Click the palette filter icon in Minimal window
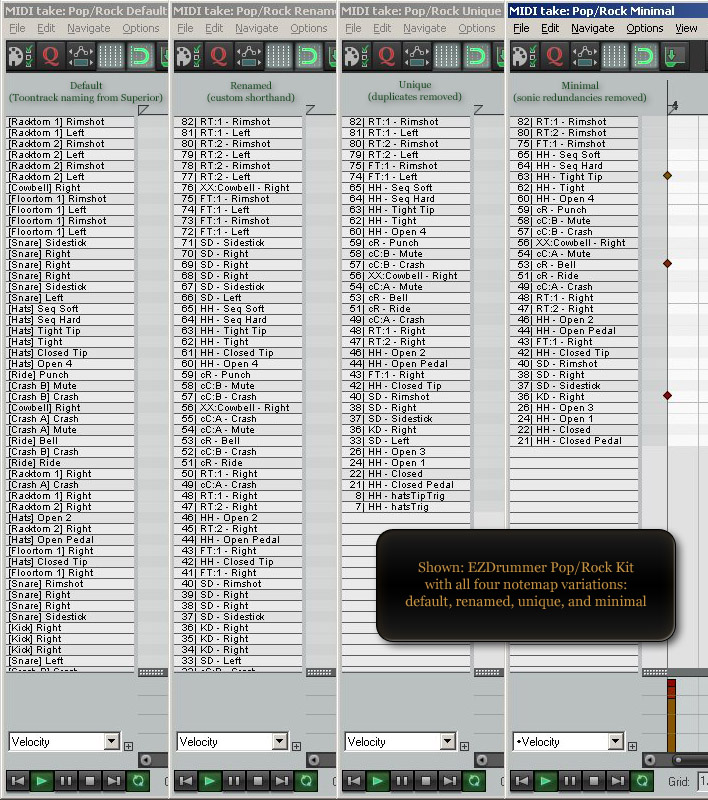Viewport: 708px width, 800px height. click(x=525, y=56)
